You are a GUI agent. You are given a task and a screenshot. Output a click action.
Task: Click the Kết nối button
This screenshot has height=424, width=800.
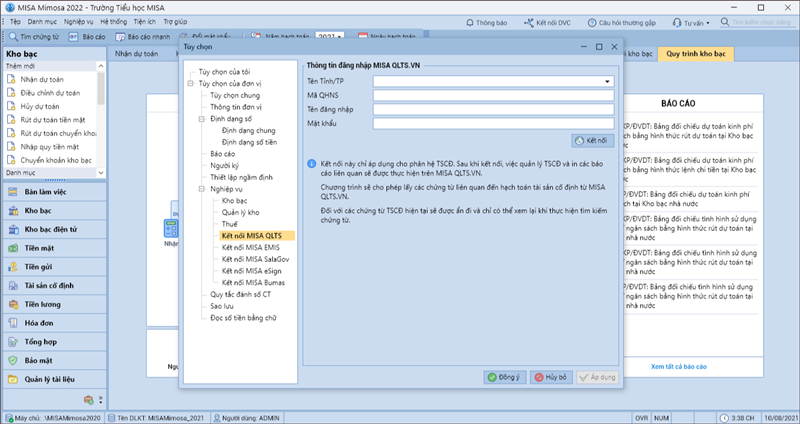[593, 141]
